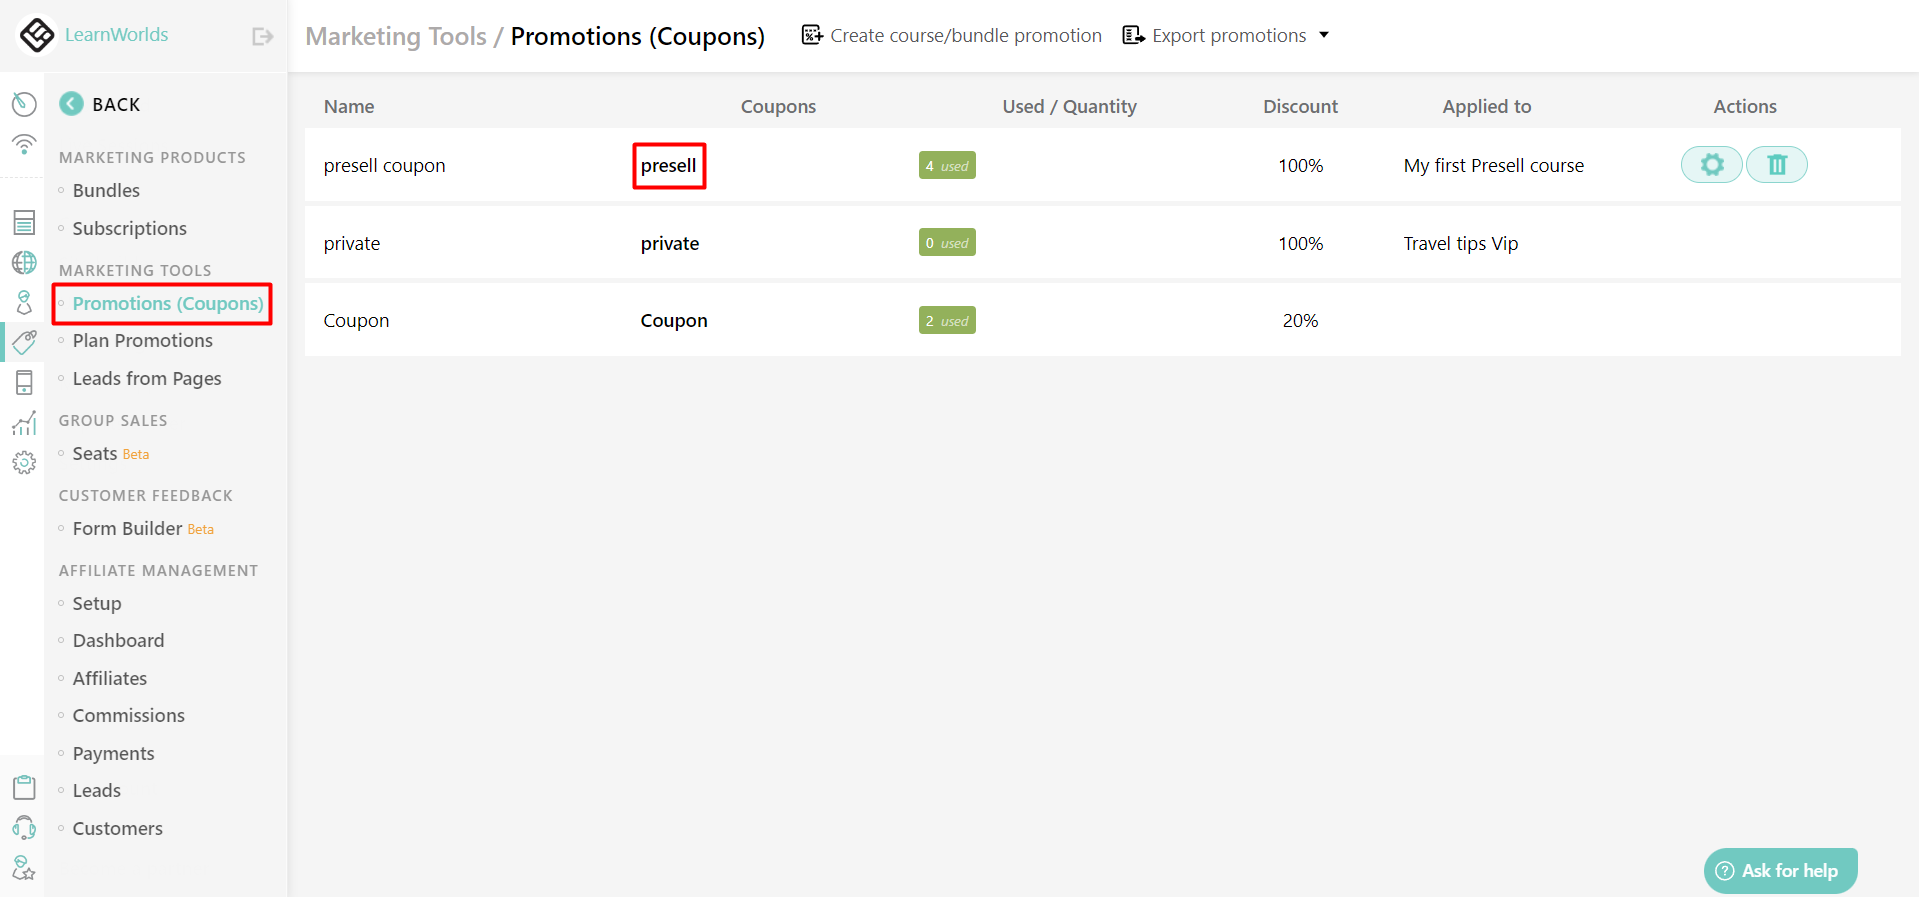Click Create course/bundle promotion
Screen dimensions: 1919x897
951,35
